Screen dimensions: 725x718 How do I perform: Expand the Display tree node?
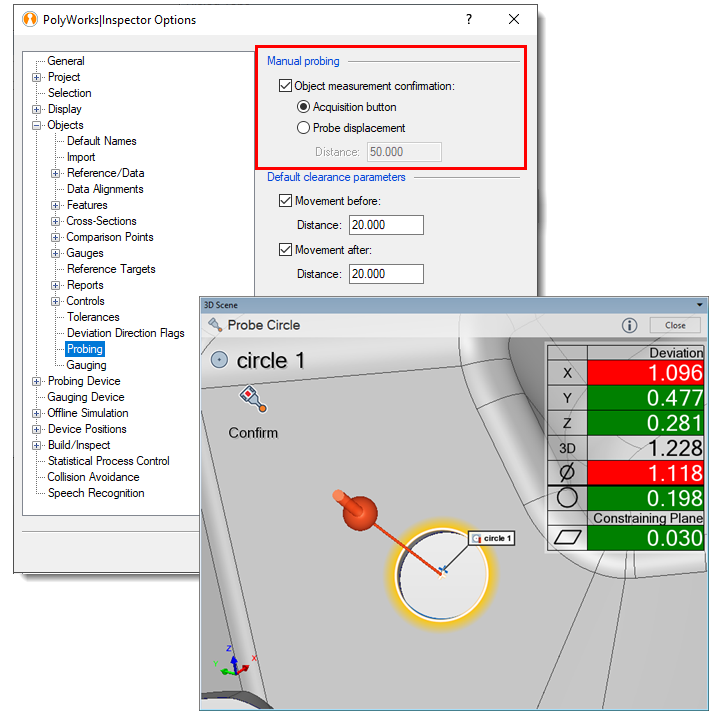point(37,109)
